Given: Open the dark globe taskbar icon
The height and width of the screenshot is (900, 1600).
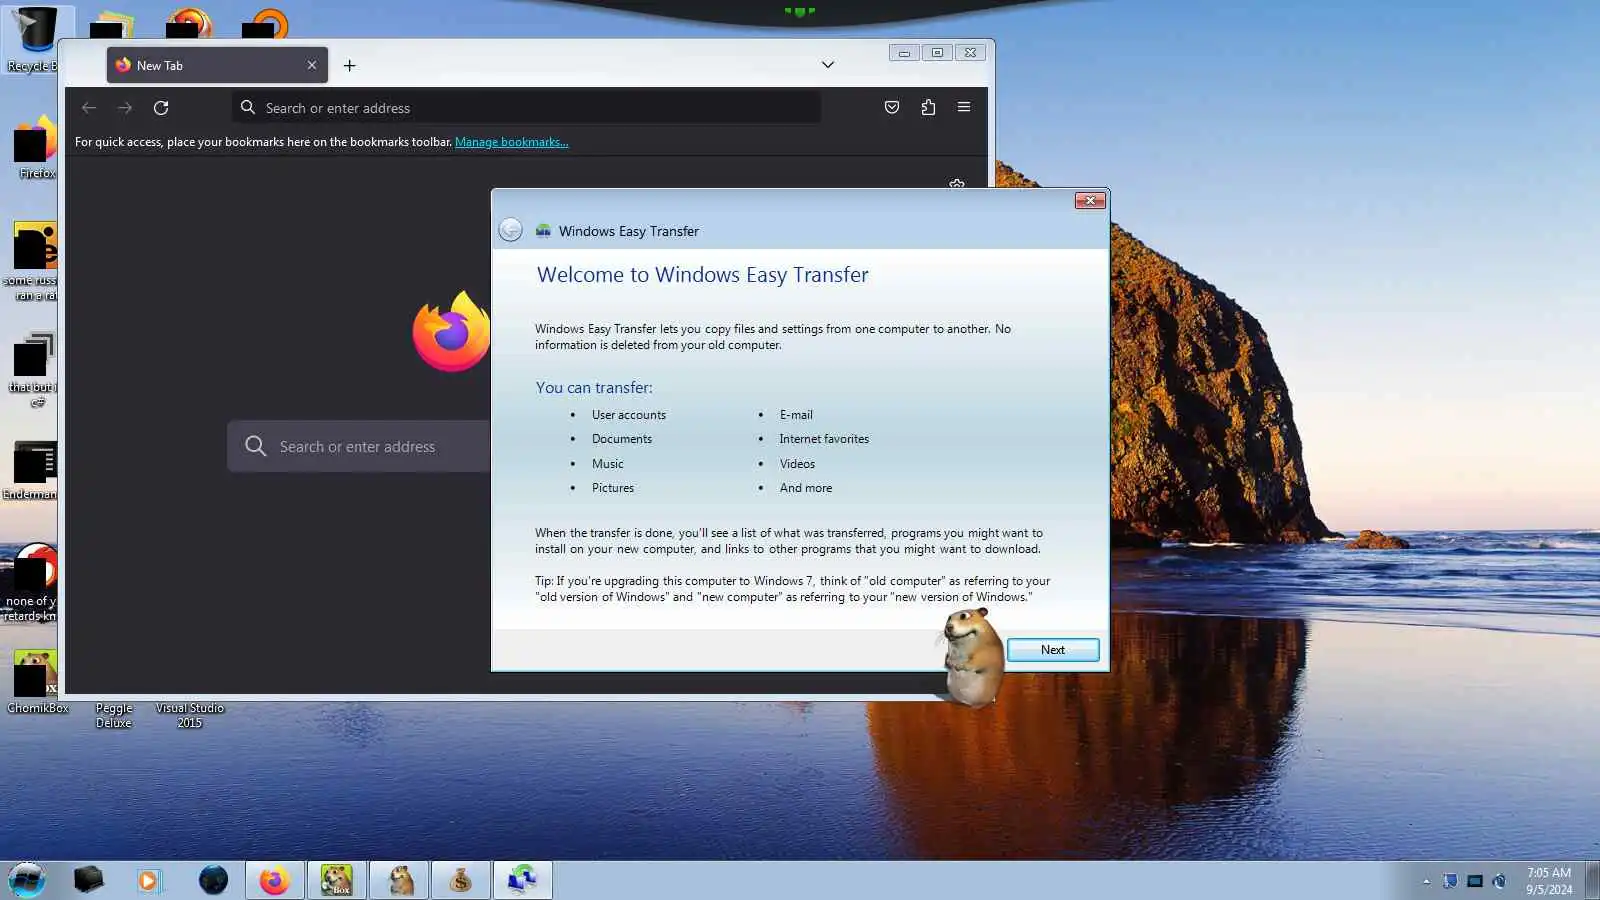Looking at the screenshot, I should (x=213, y=880).
